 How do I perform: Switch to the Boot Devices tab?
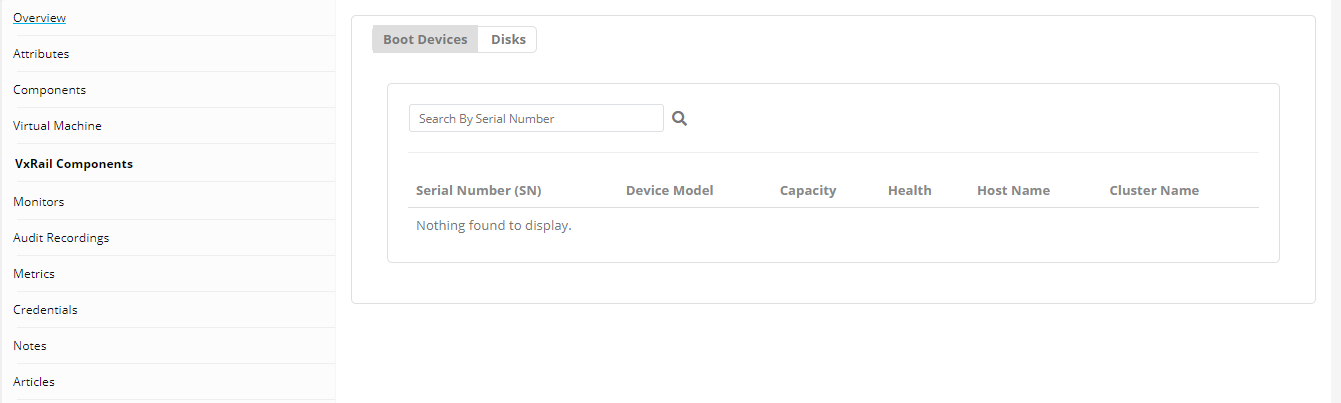point(425,40)
